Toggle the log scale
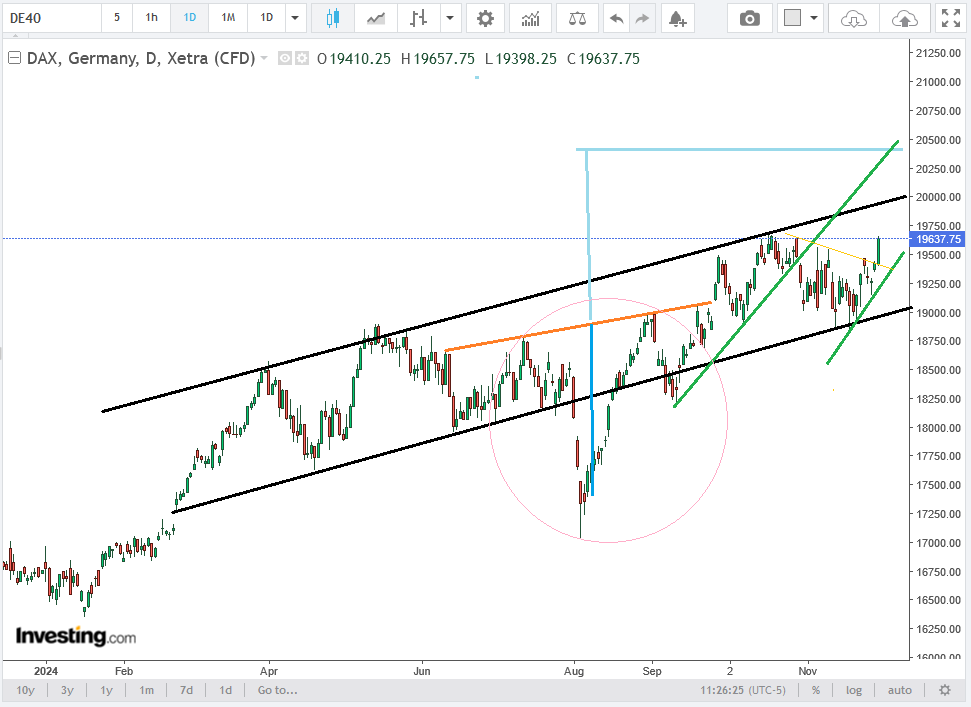Screen dimensions: 971x707 854,690
